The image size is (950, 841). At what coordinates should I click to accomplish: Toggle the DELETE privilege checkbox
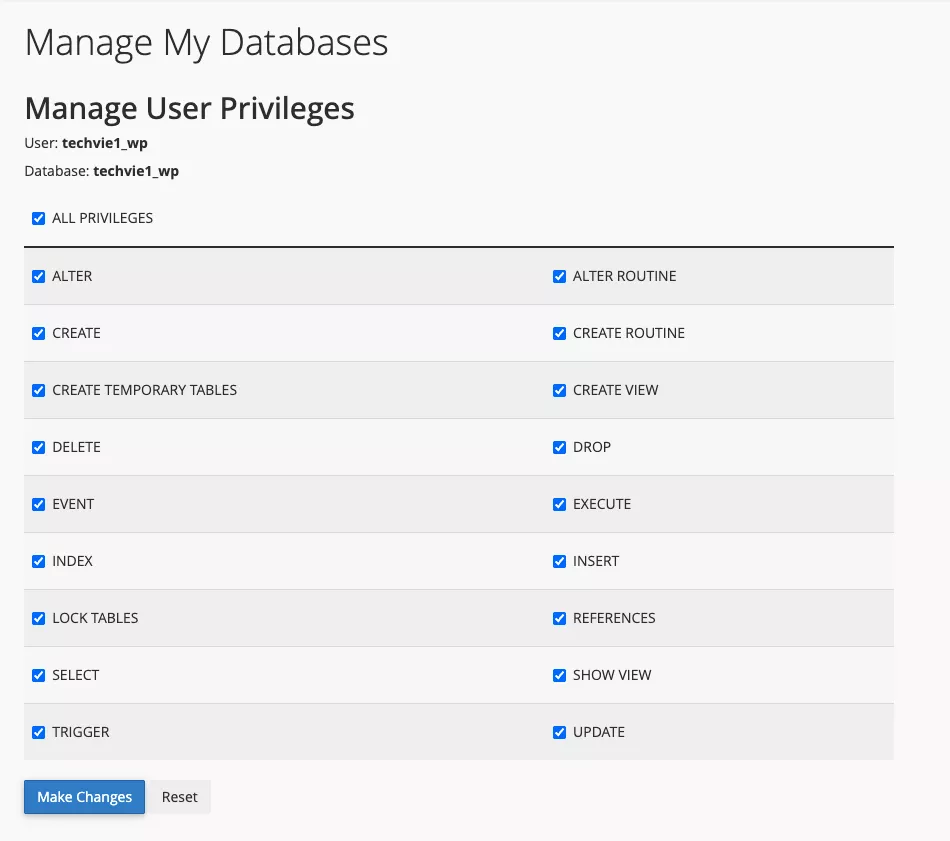pos(39,447)
